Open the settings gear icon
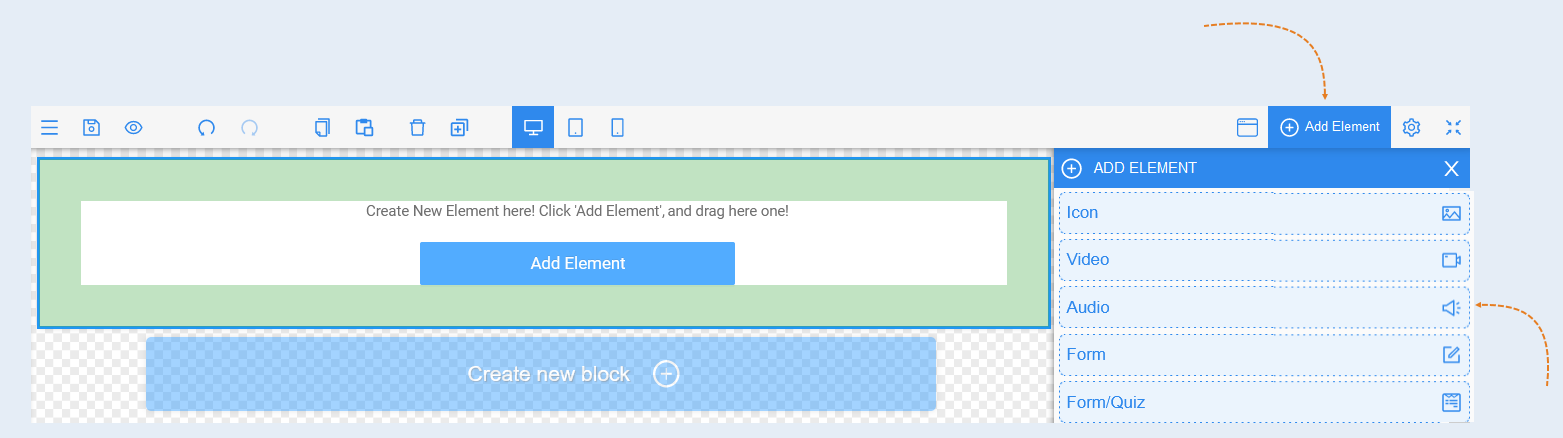This screenshot has height=438, width=1563. pos(1411,127)
